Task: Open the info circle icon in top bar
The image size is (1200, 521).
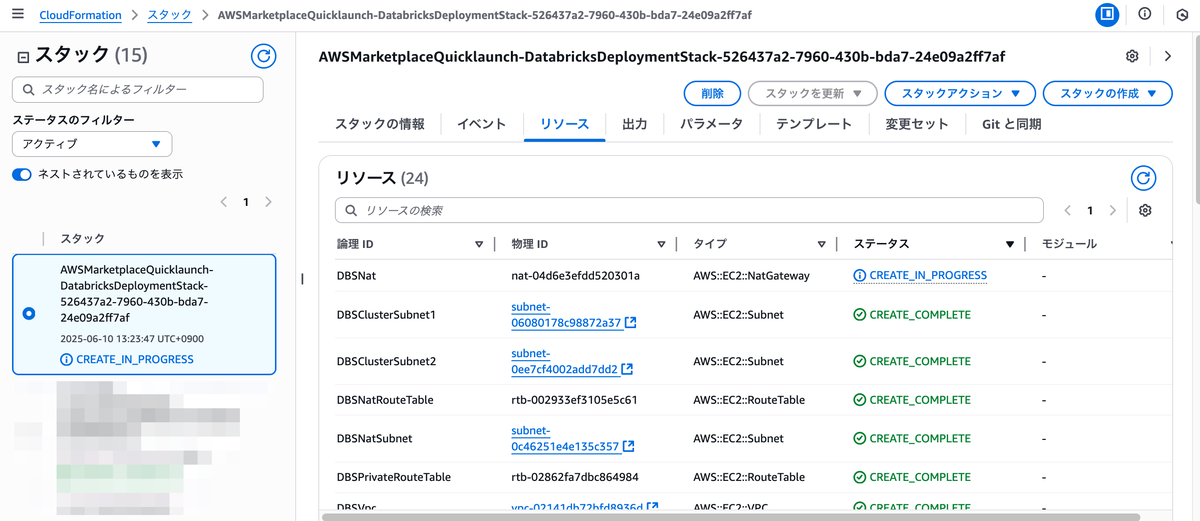Action: click(1145, 15)
